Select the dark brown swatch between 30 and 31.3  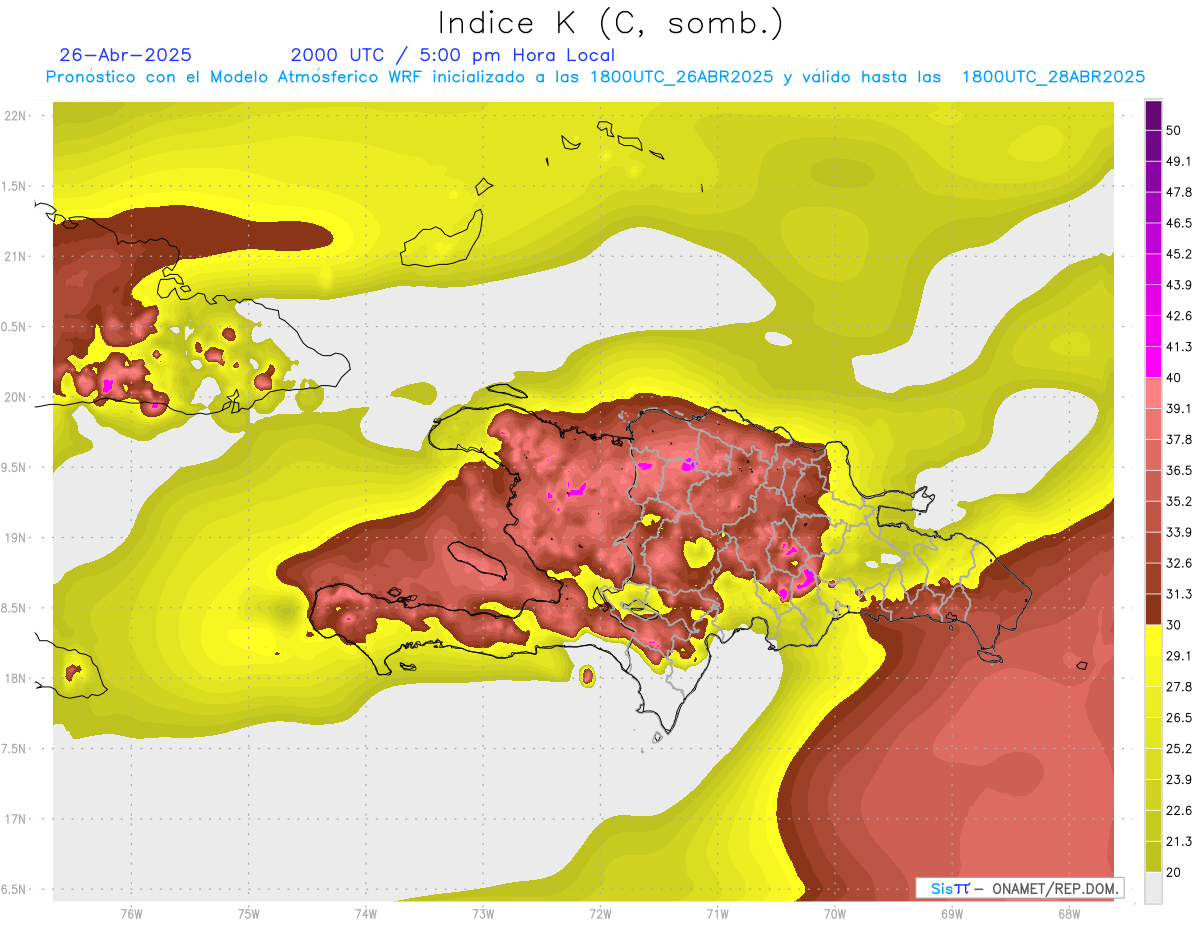pyautogui.click(x=1153, y=609)
